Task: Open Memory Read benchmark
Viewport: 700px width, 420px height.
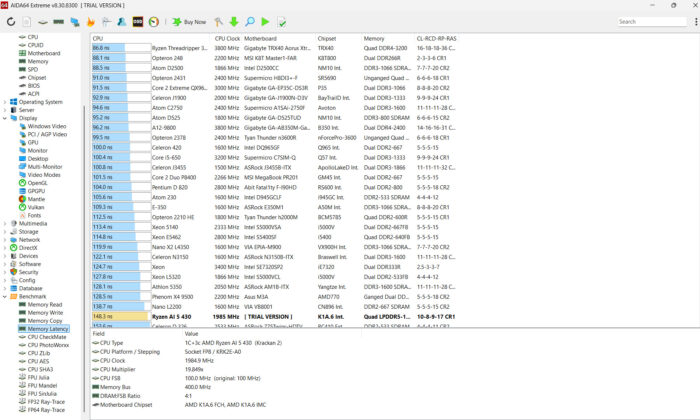Action: coord(45,304)
